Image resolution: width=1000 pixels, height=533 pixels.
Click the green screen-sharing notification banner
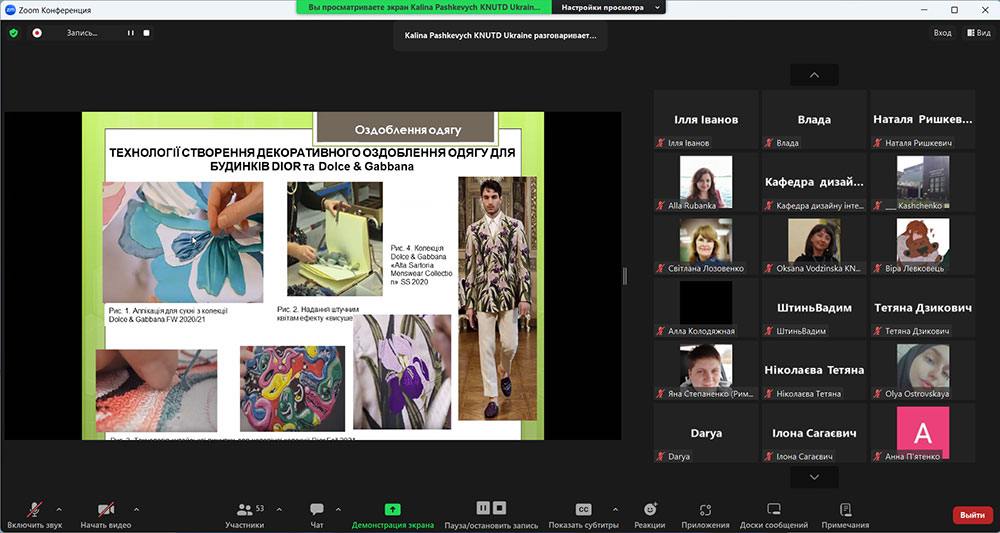424,8
